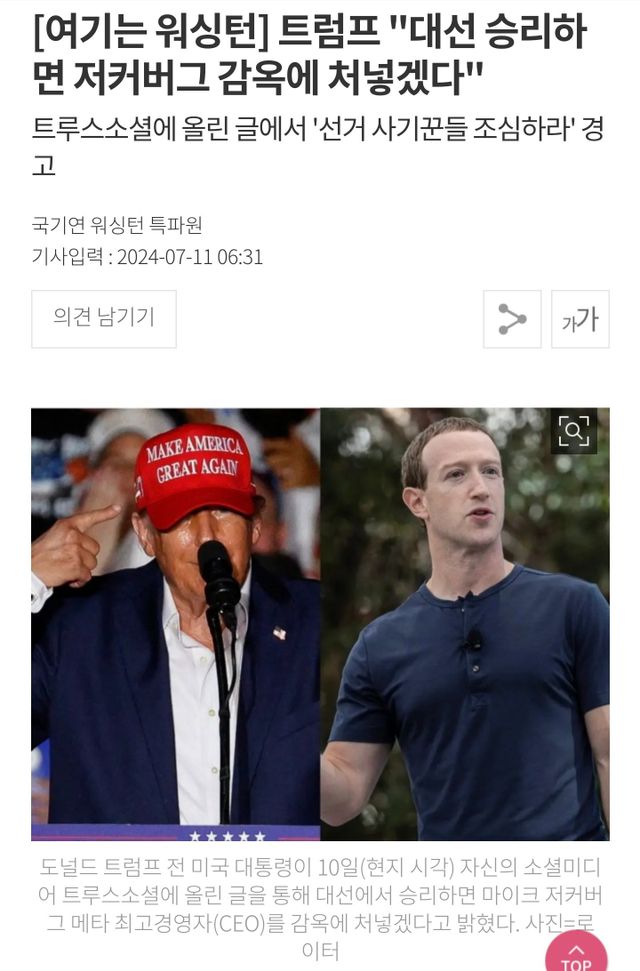
Task: Click the 트루스소셜 subtitle line
Action: [317, 147]
